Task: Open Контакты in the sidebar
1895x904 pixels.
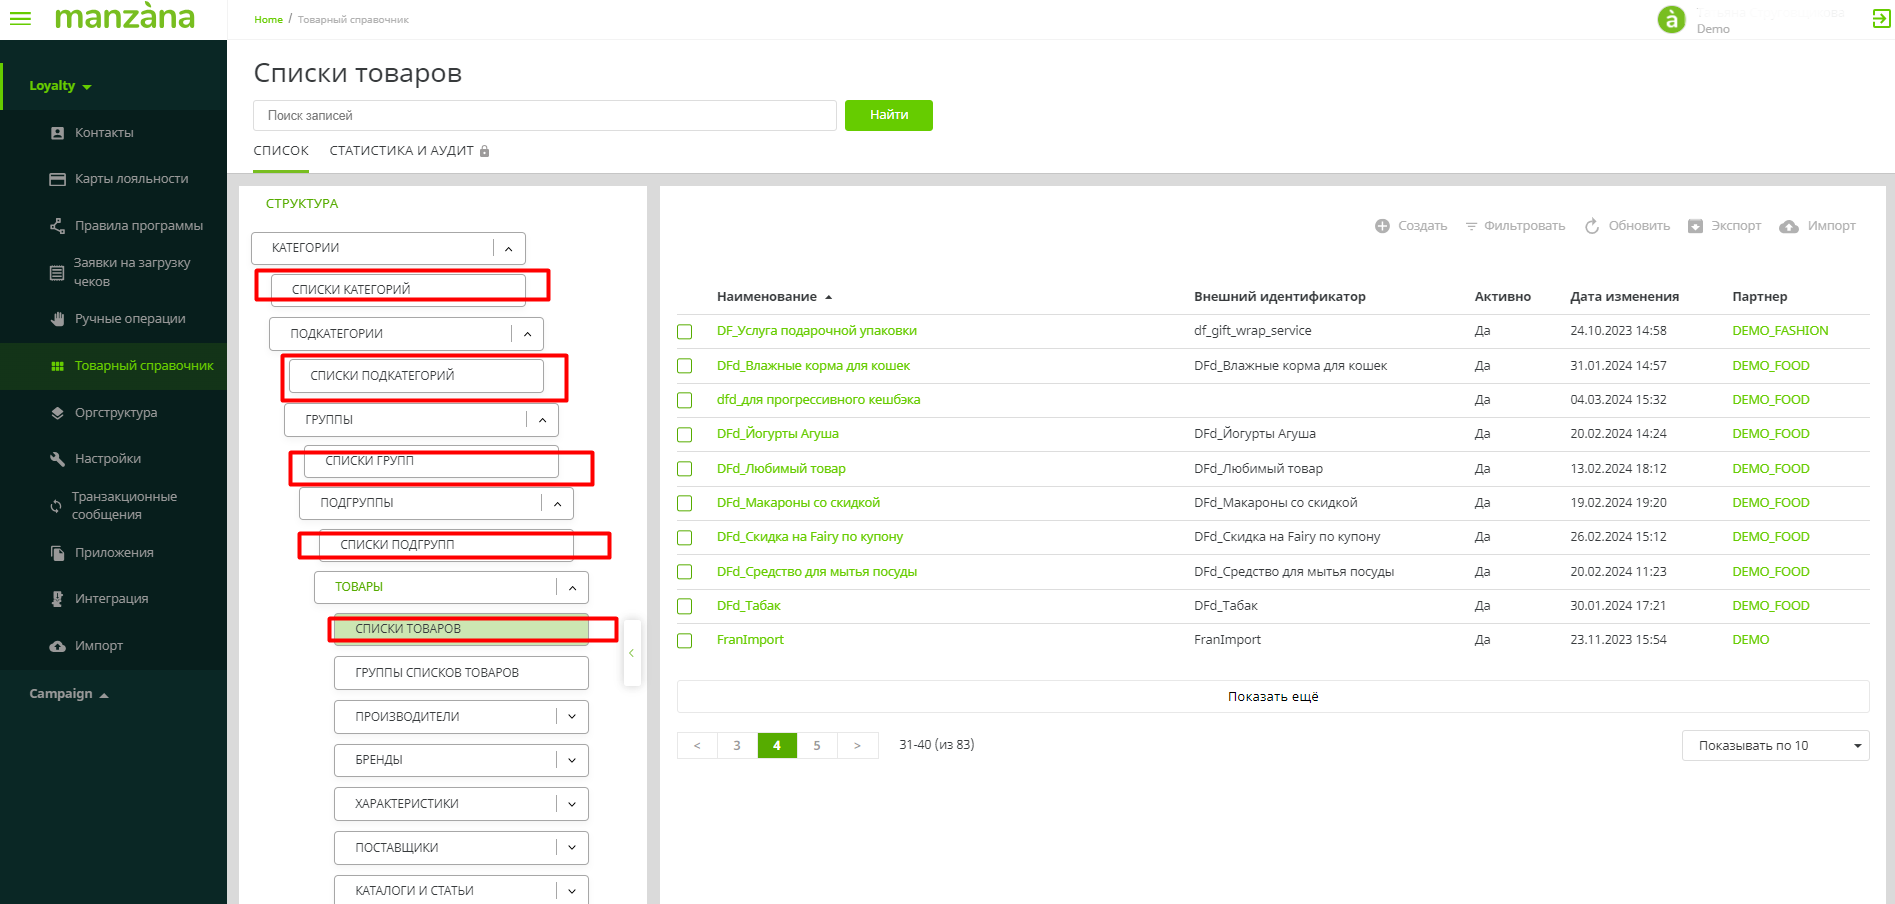Action: pos(104,133)
